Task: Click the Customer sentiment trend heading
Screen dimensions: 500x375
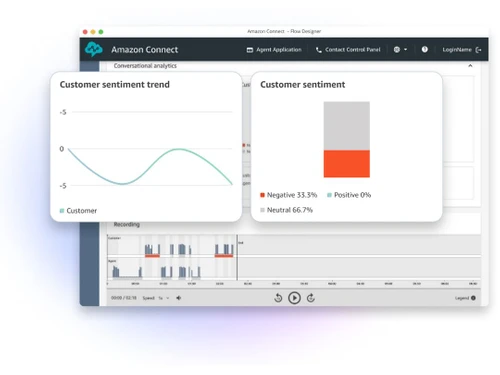Action: click(115, 85)
